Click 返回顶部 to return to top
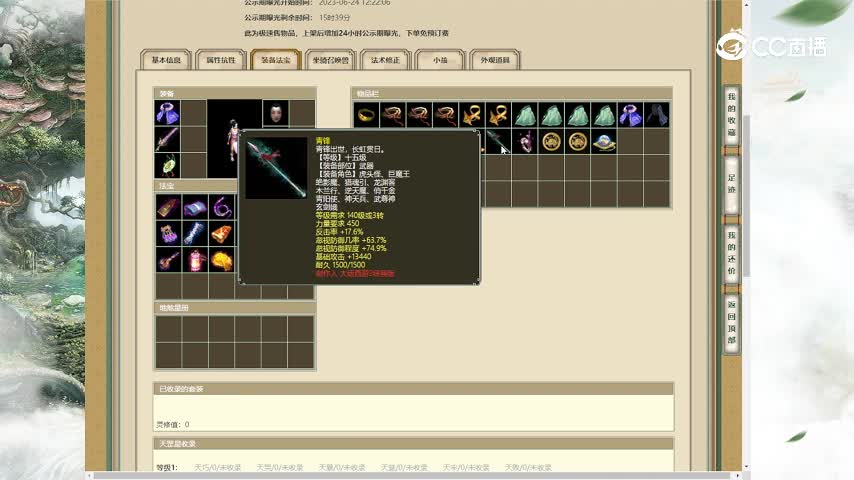 coord(731,322)
